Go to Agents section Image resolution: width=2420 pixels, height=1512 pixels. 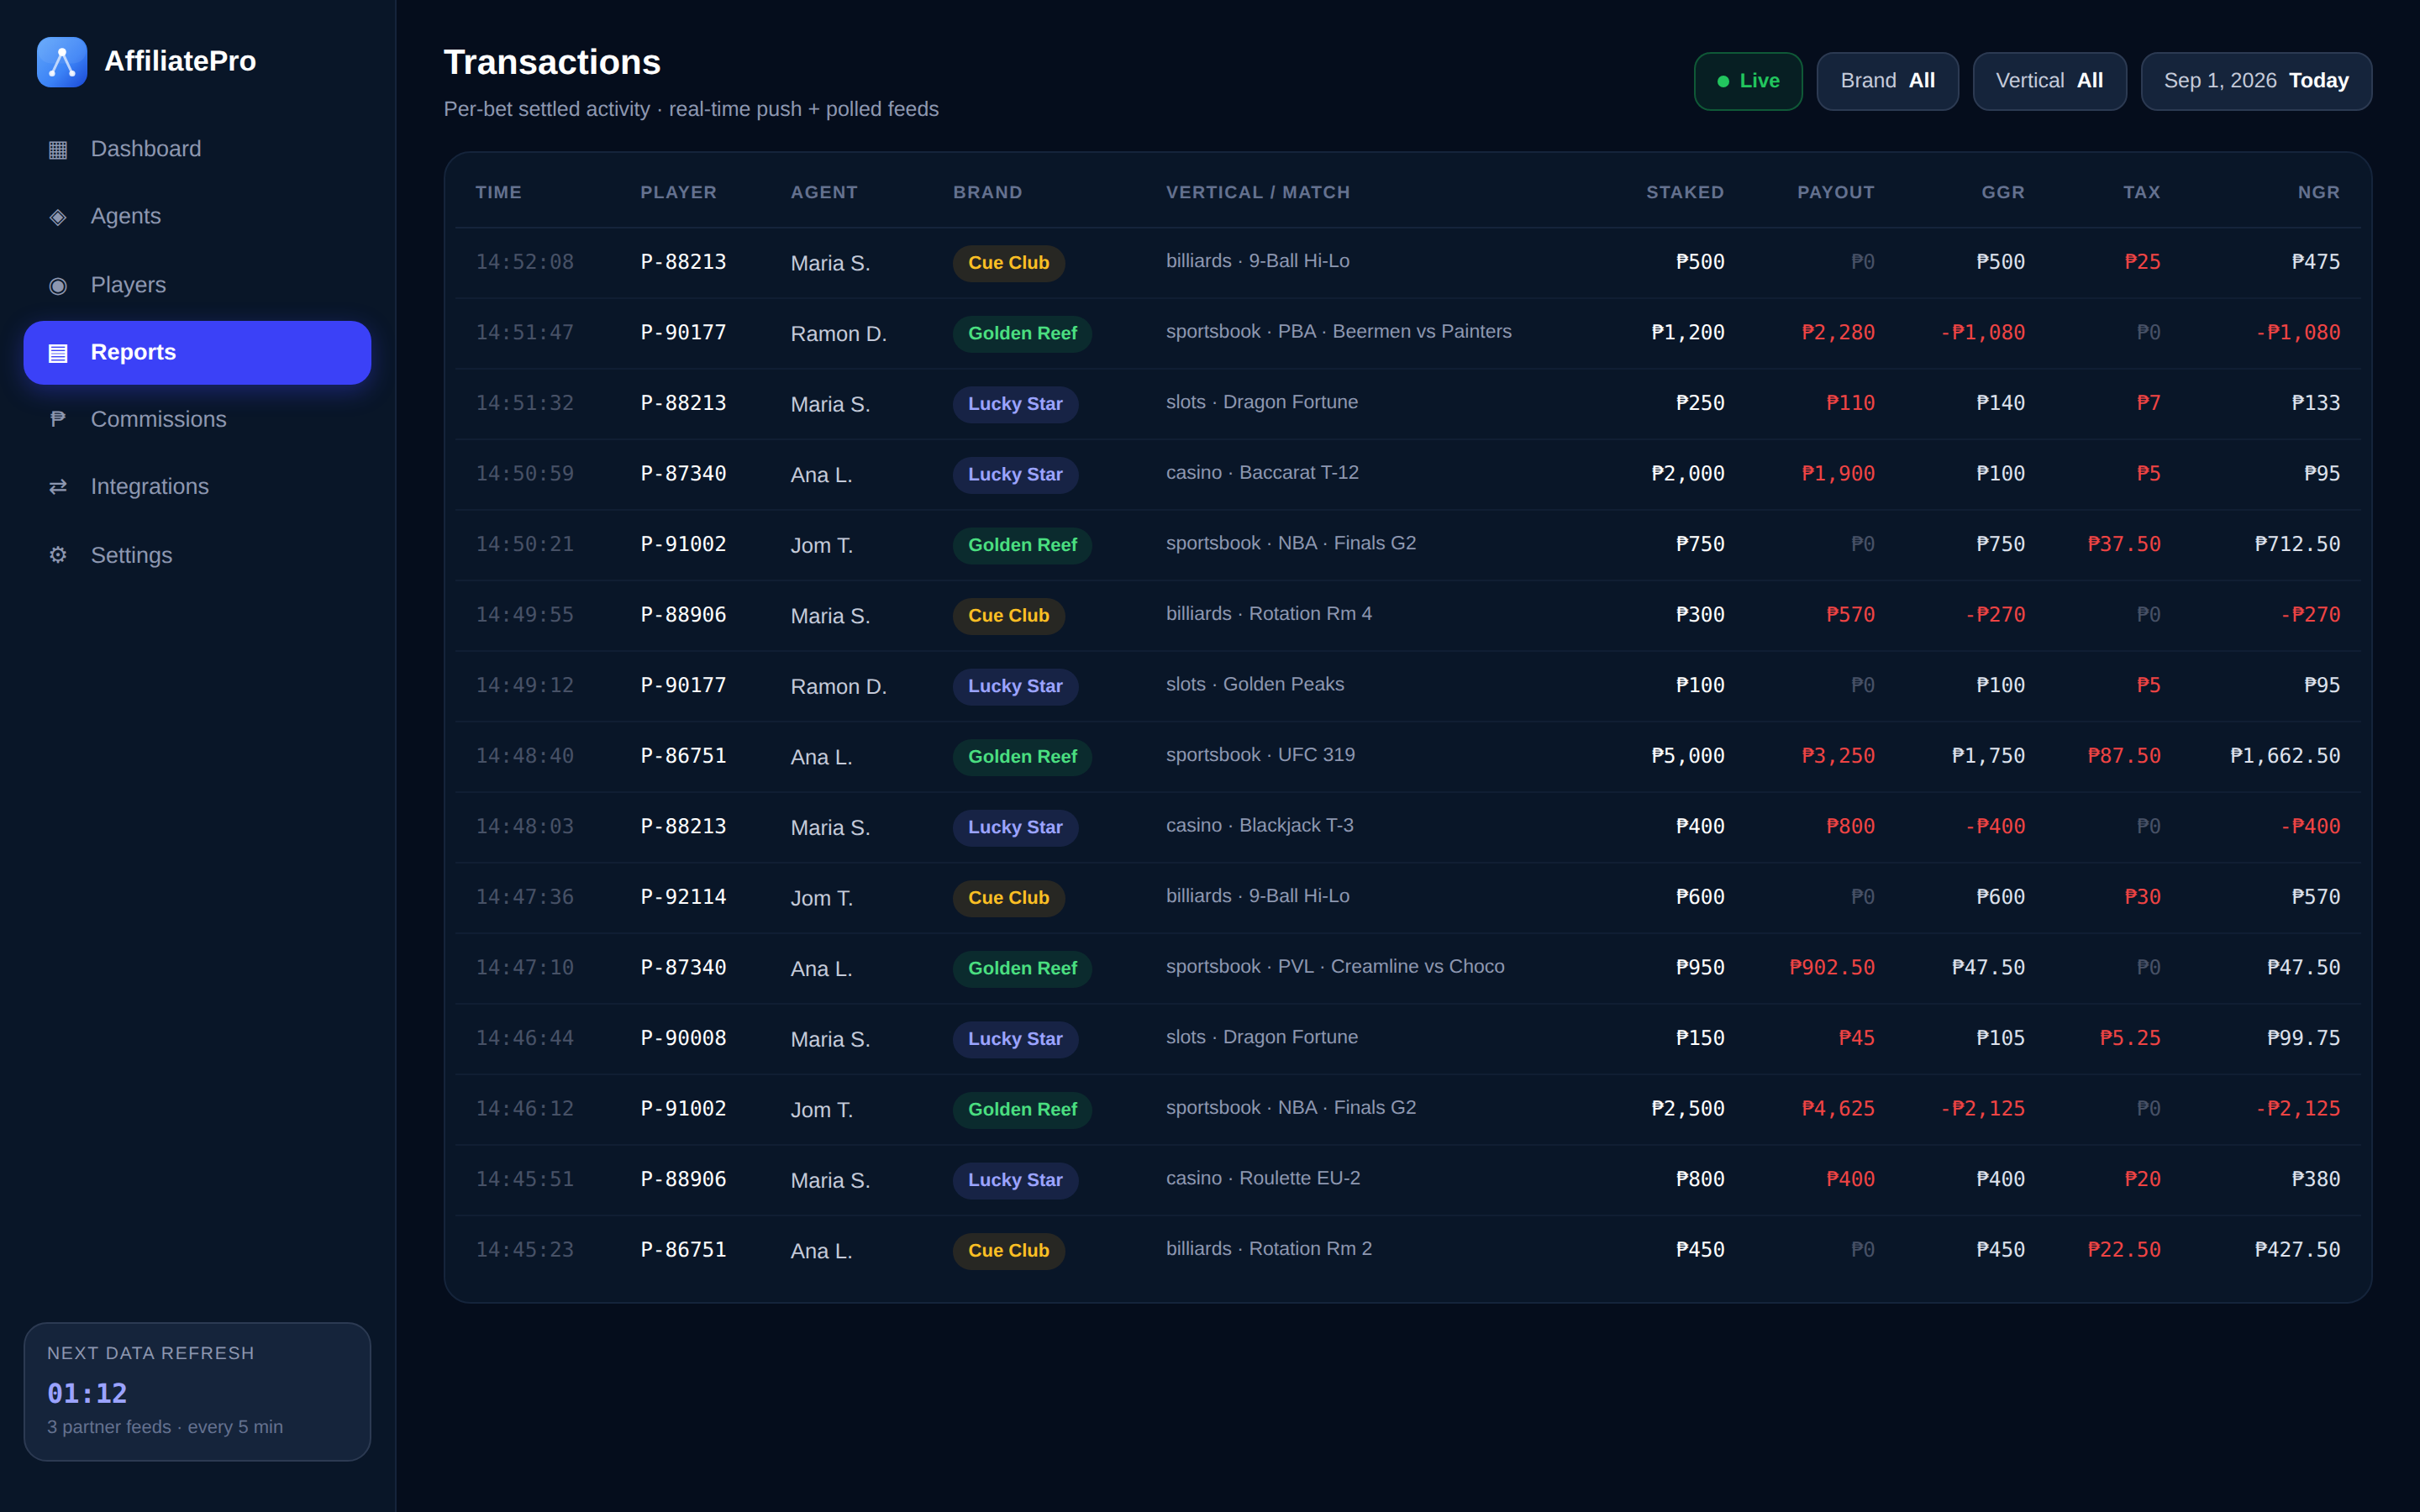click(197, 216)
